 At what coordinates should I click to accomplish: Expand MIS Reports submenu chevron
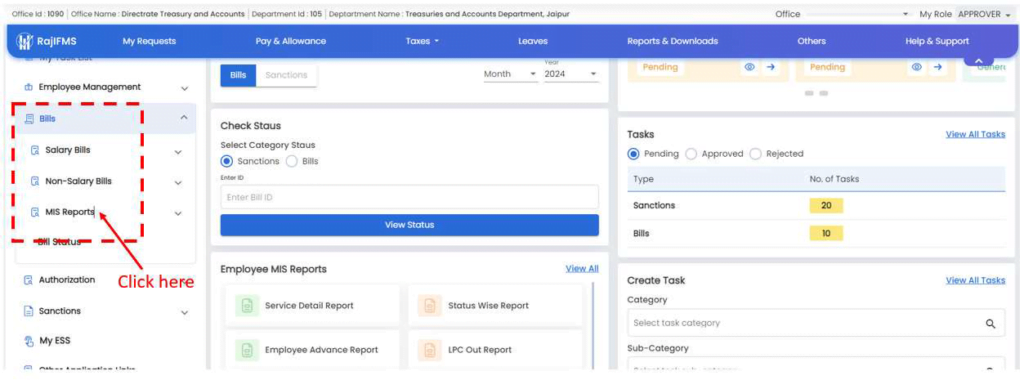(x=178, y=214)
